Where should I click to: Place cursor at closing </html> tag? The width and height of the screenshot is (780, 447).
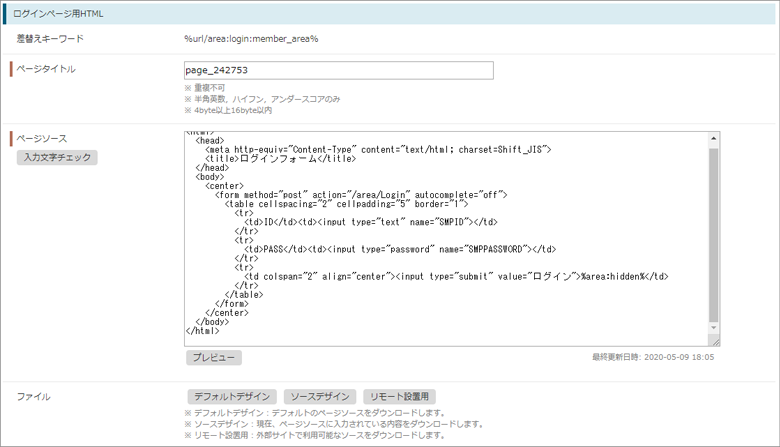203,331
